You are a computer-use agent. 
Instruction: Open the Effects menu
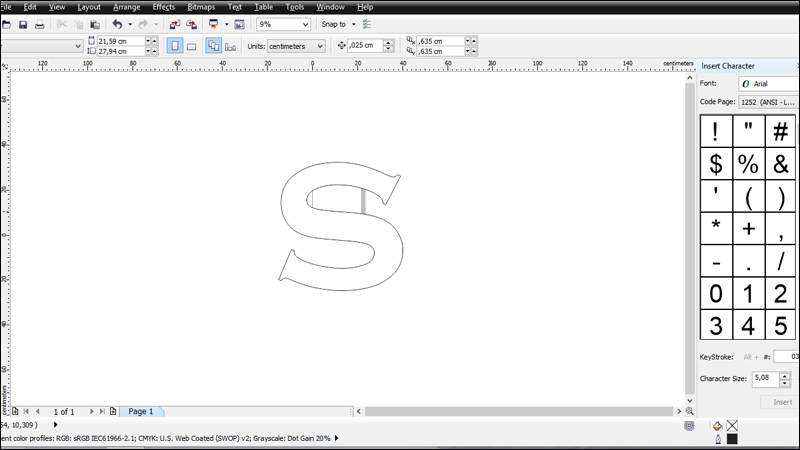pos(163,7)
